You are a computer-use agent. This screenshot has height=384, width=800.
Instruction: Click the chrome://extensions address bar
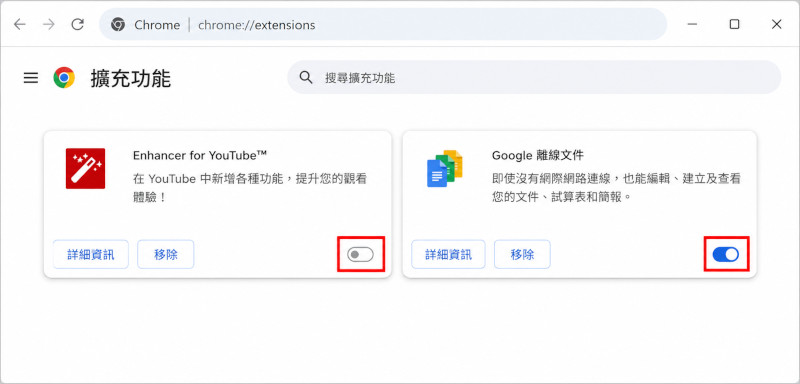tap(383, 24)
